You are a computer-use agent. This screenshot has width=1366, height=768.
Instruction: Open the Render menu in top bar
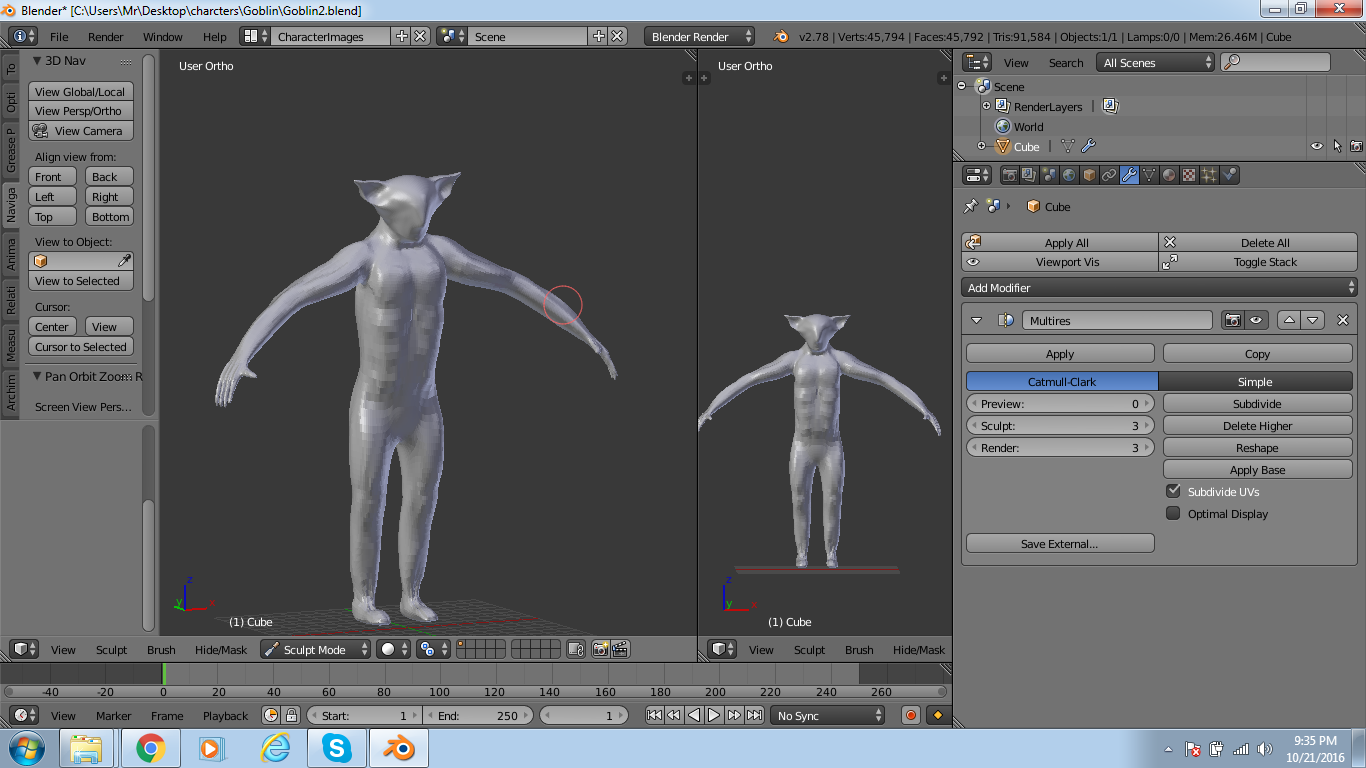[106, 37]
